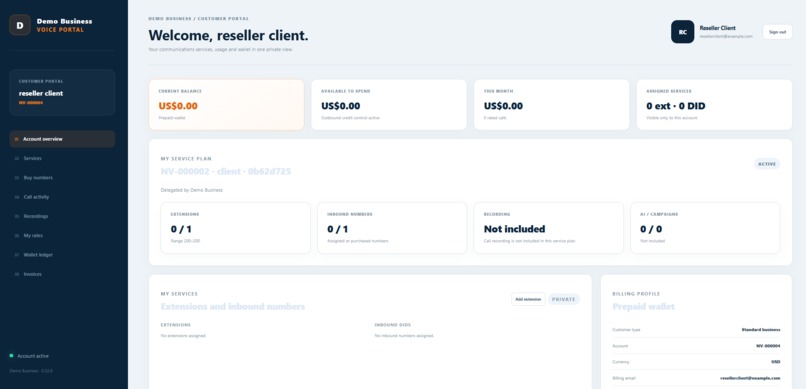Screen dimensions: 806x389
Task: Click the Extensions 0 / 1 plan tile
Action: click(x=235, y=228)
